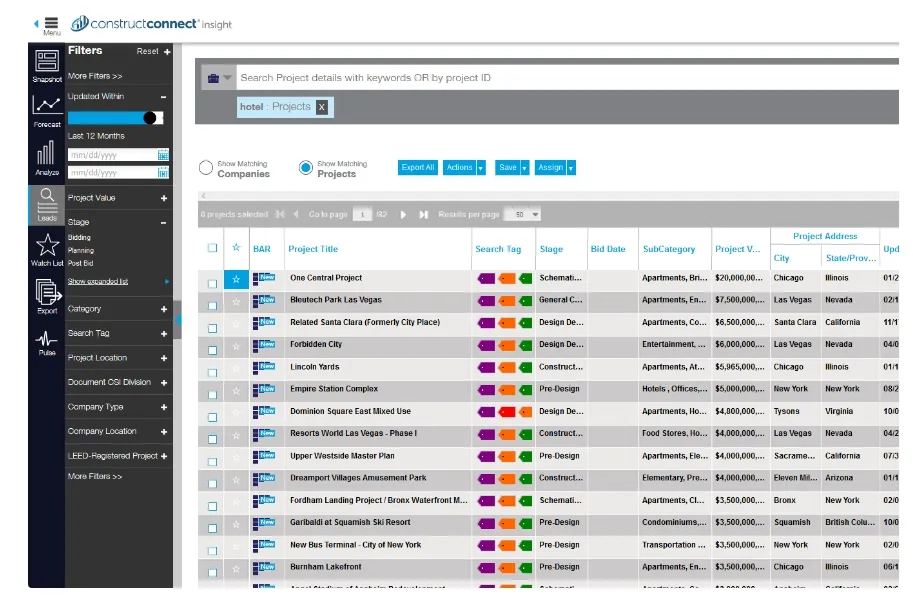Click the first mm/dd/yyyy date field
Screen dimensions: 913x598
pos(112,155)
